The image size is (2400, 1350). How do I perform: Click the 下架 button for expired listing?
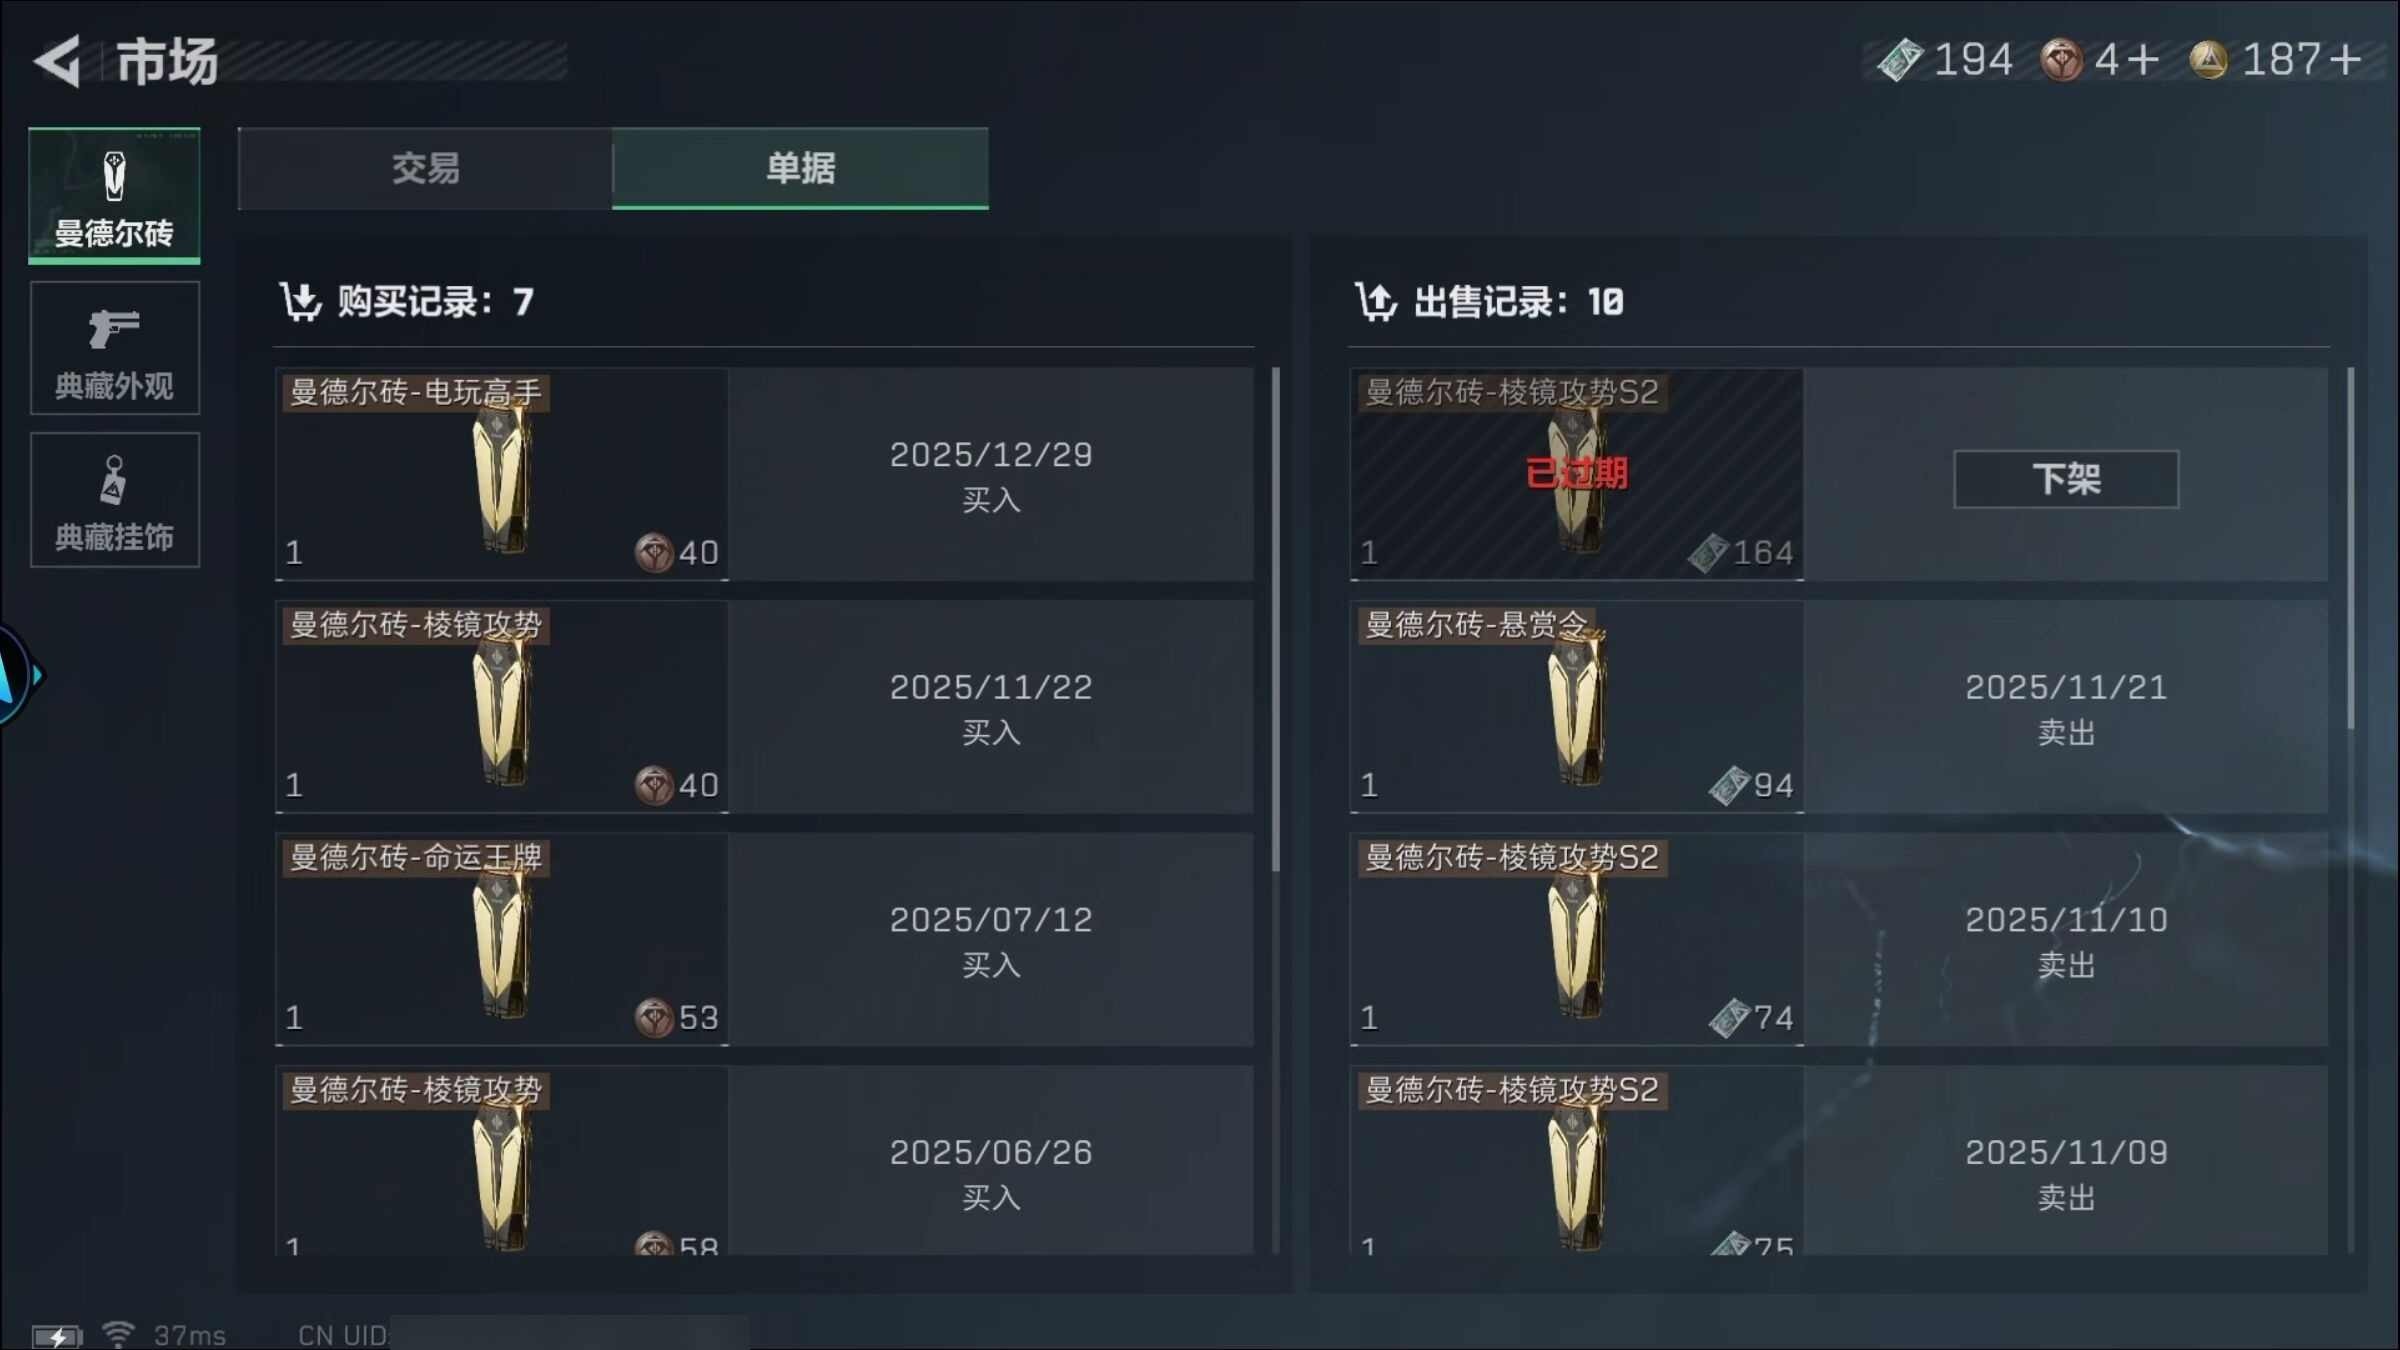(x=2066, y=479)
